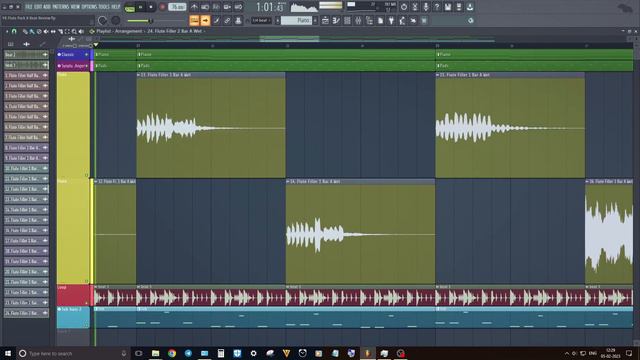
Task: Select the playlist slip tool
Action: click(53, 31)
